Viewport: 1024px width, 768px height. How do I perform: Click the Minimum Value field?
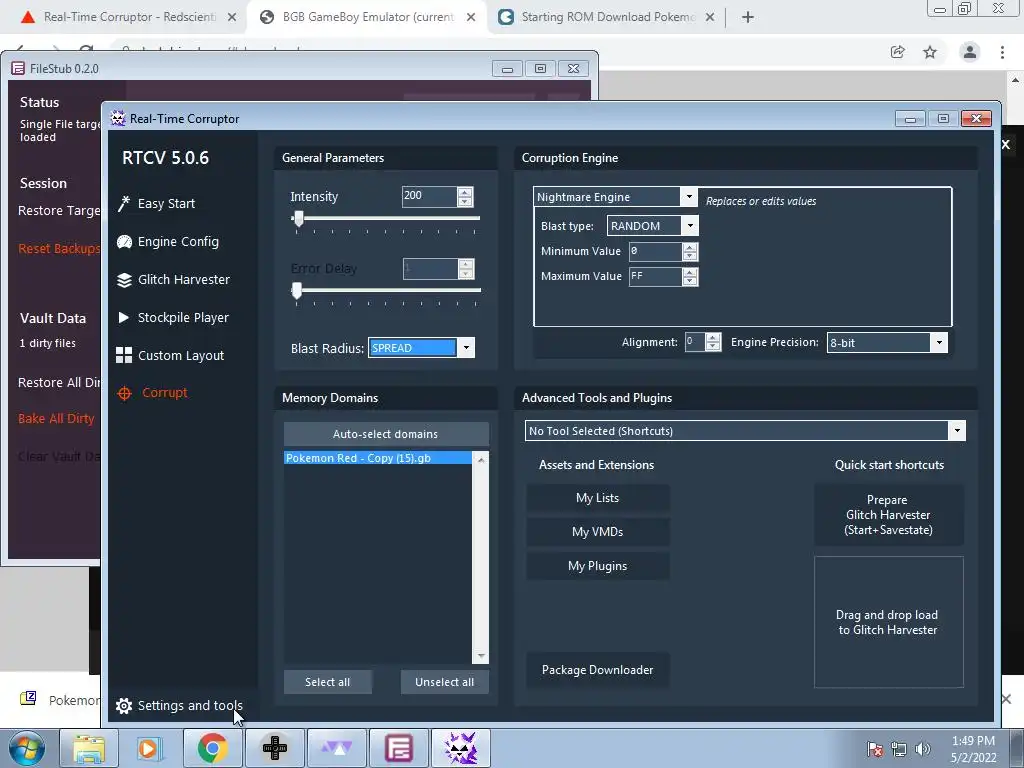point(656,251)
